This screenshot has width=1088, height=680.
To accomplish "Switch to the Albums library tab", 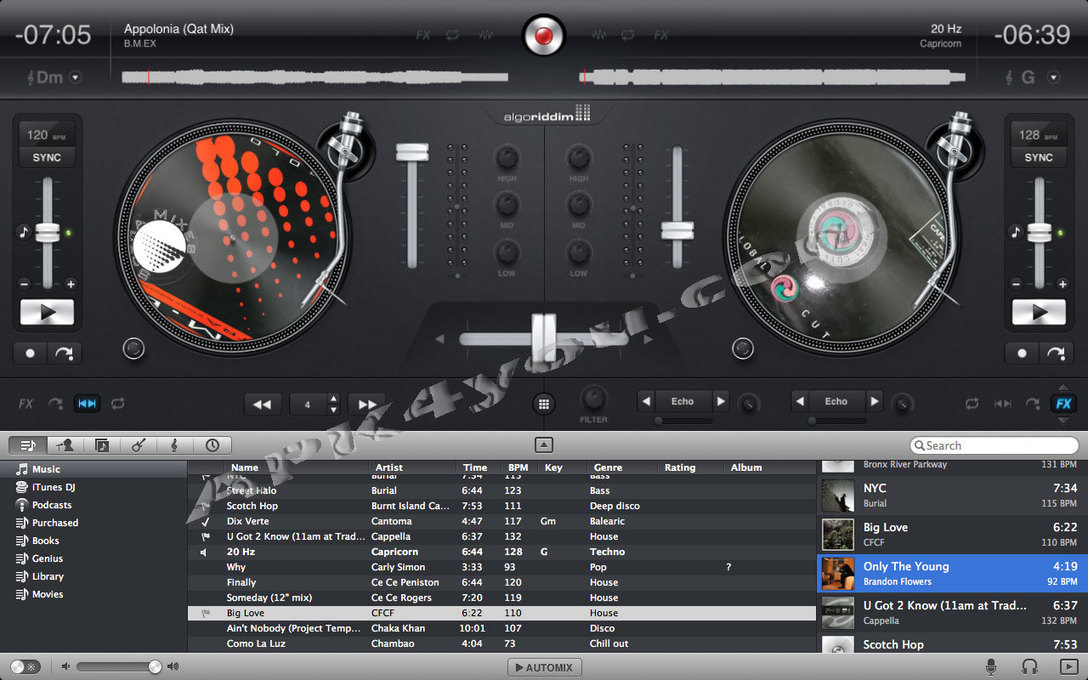I will click(101, 445).
